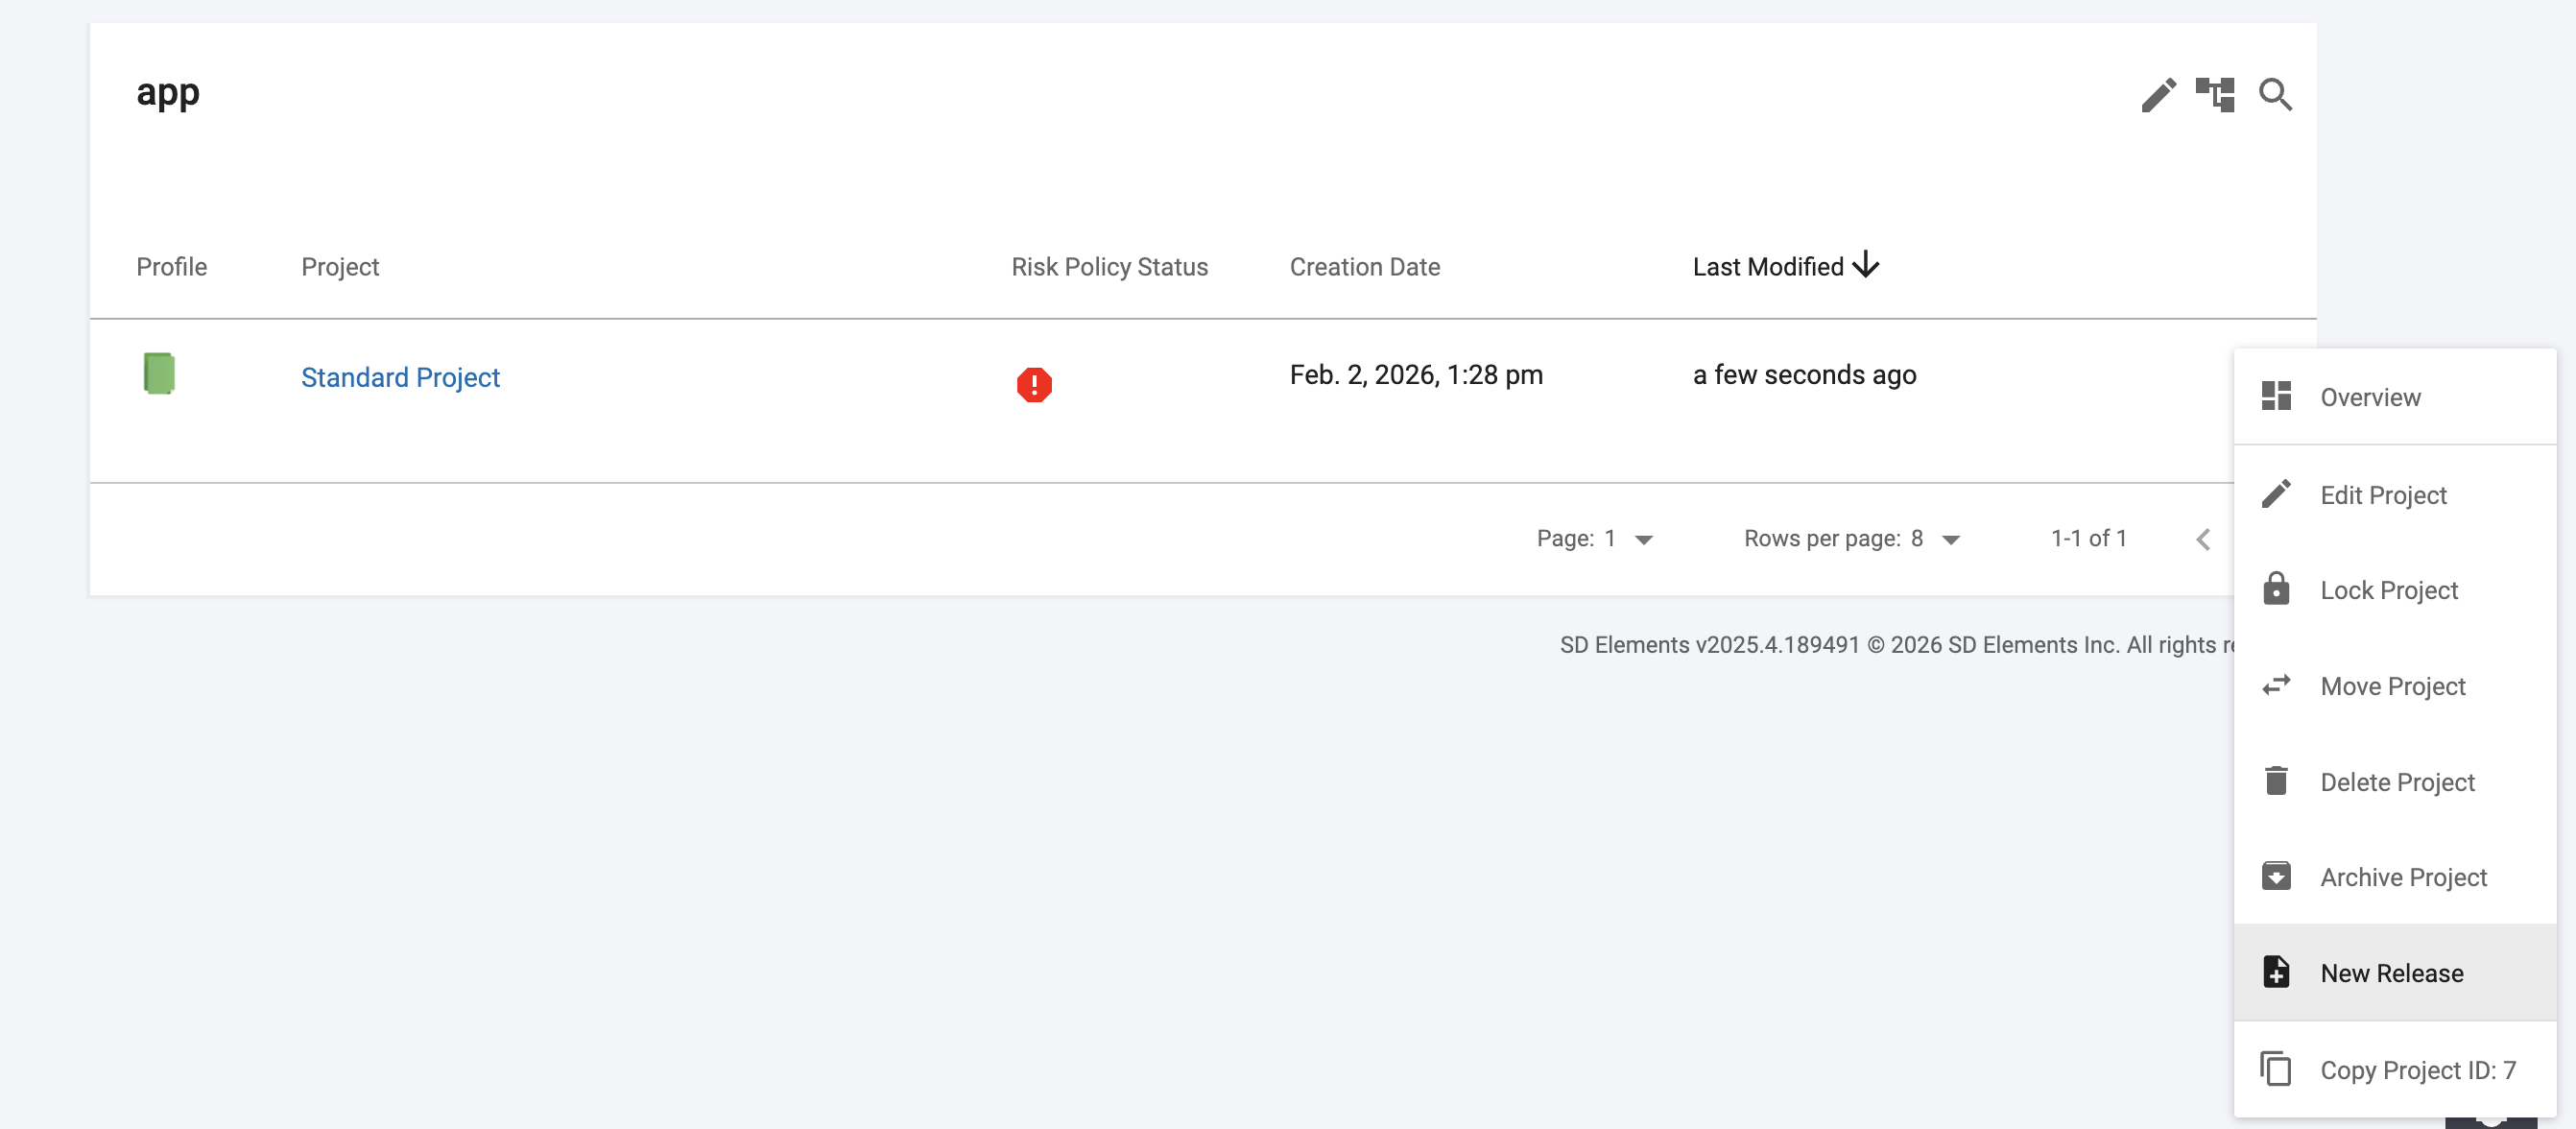The image size is (2576, 1129).
Task: Select Move Project in the menu
Action: (2392, 686)
